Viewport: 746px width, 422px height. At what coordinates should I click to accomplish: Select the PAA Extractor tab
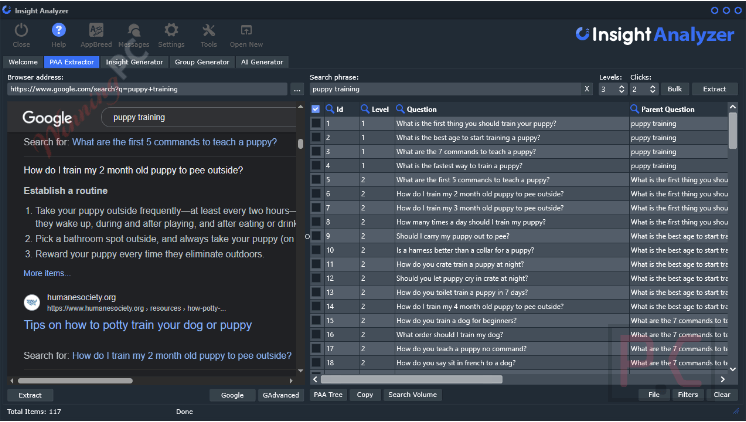[71, 62]
